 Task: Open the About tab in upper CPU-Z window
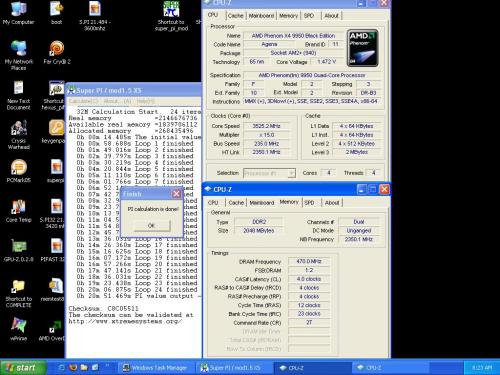[x=331, y=15]
